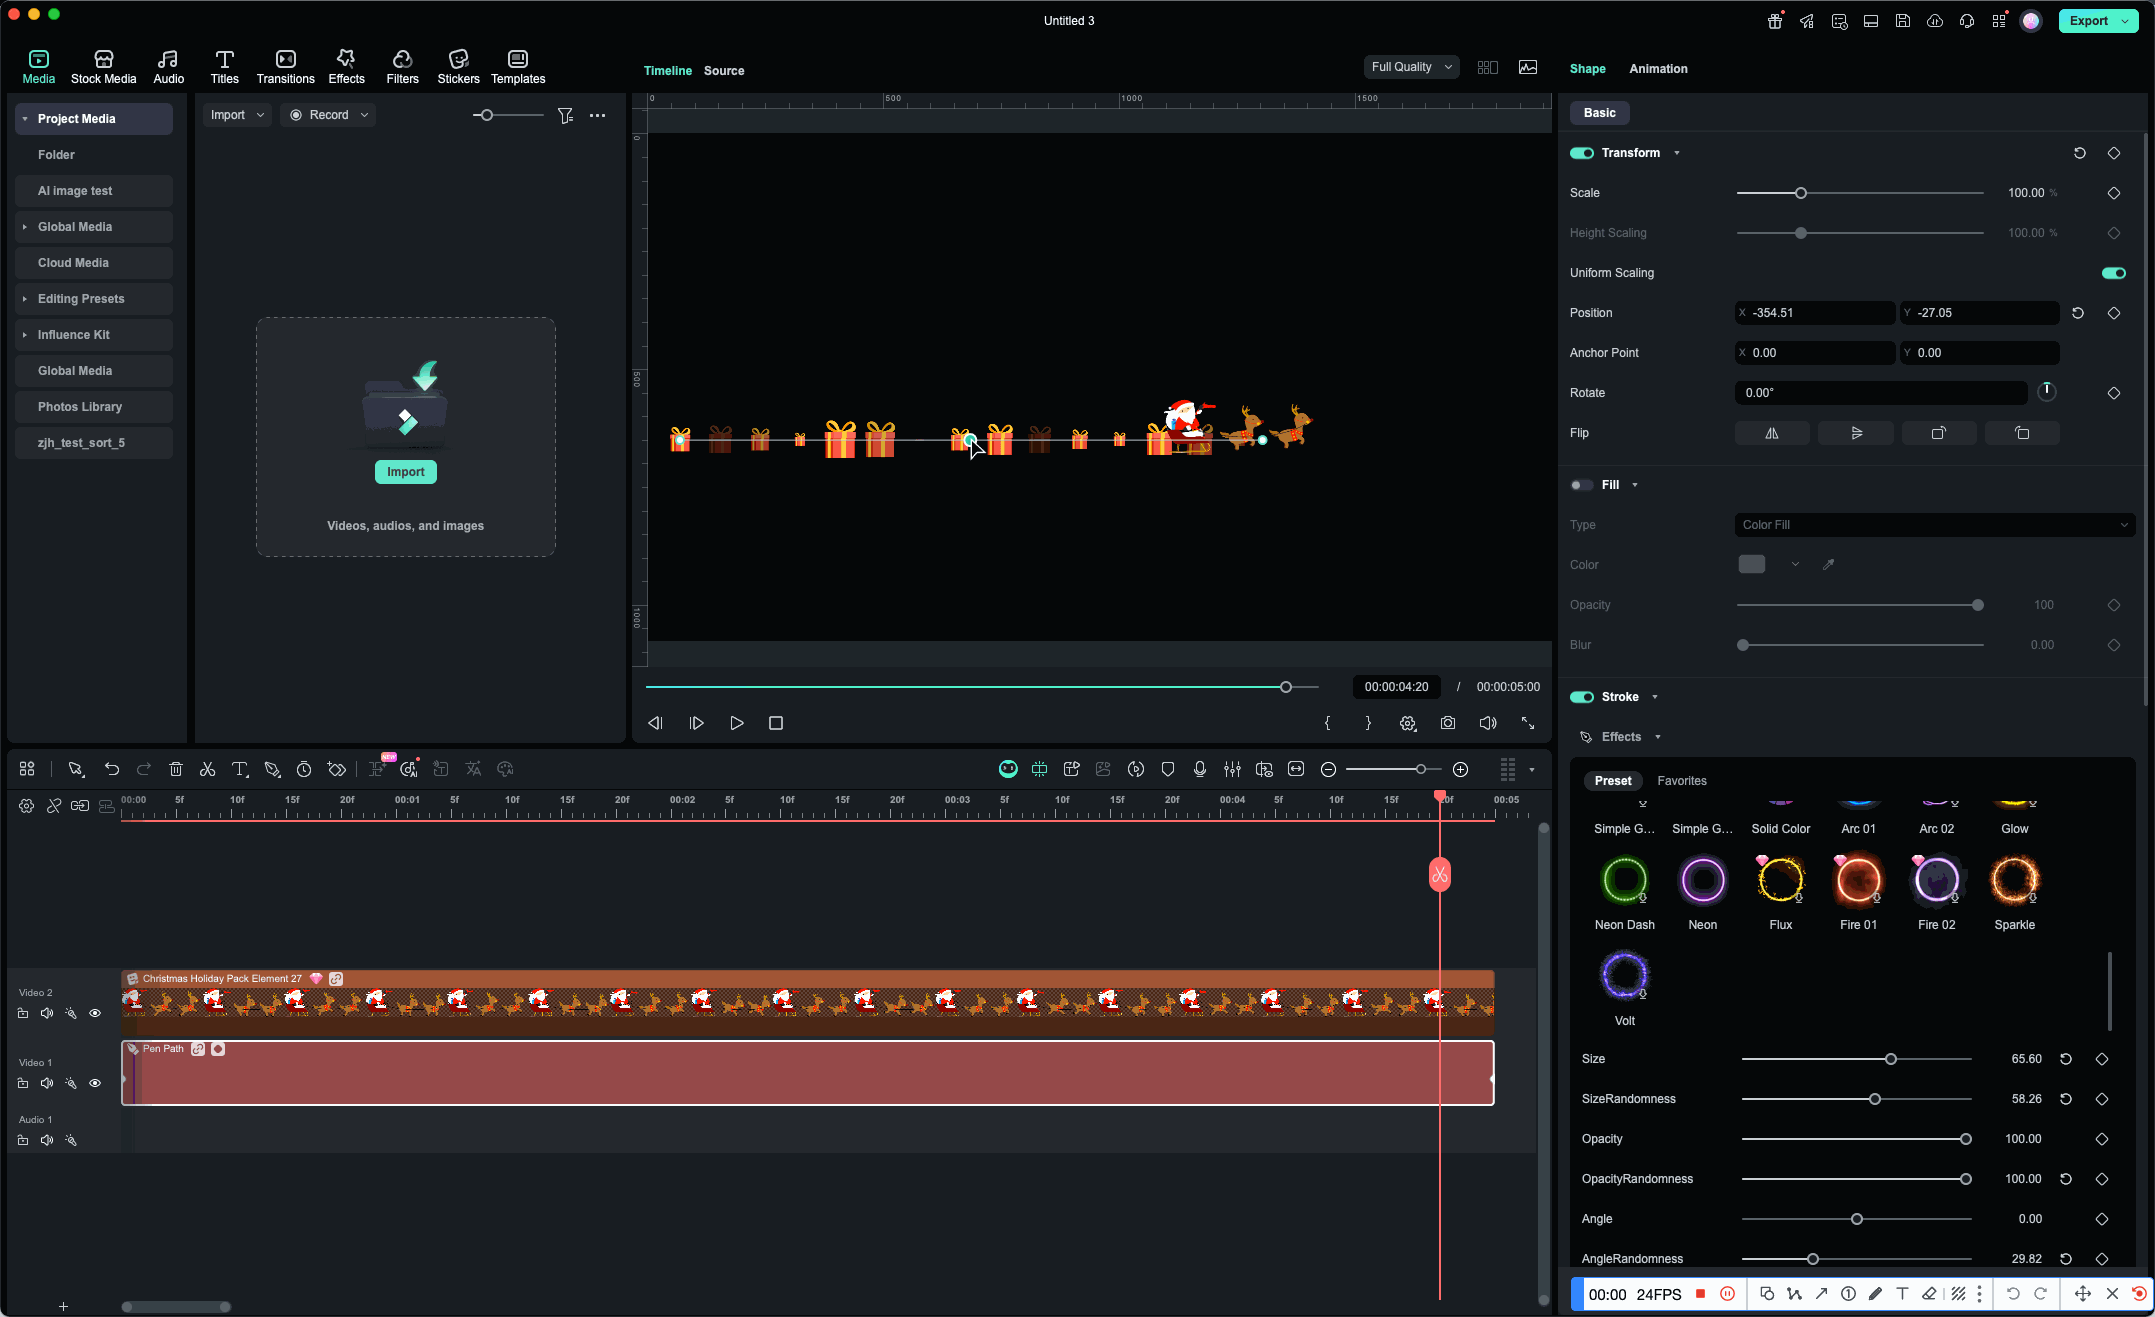Open the Fill color swatch in the Shape panel
Viewport: 2155px width, 1317px height.
tap(1751, 564)
